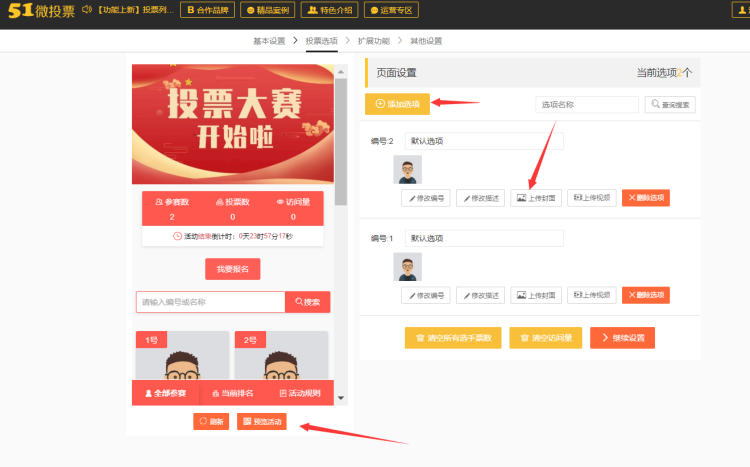The width and height of the screenshot is (750, 467).
Task: Select the 全部参赛 tab in preview
Action: 165,393
